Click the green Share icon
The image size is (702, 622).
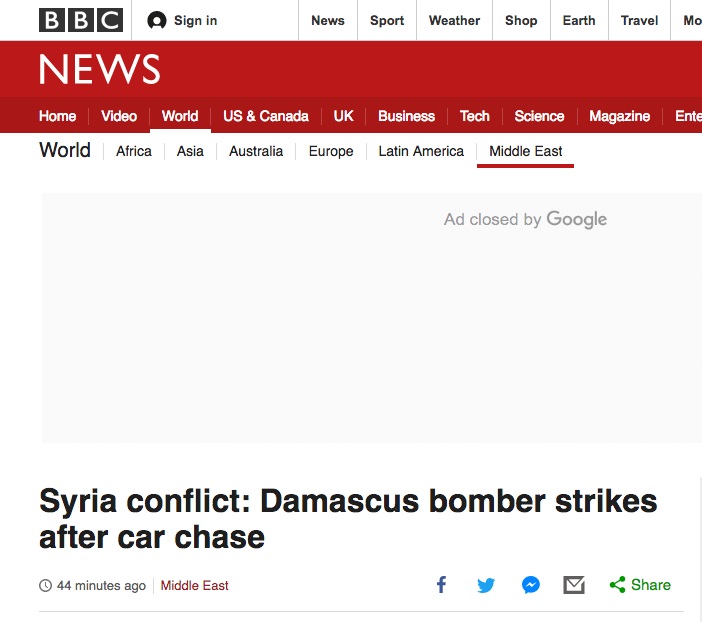(x=618, y=585)
